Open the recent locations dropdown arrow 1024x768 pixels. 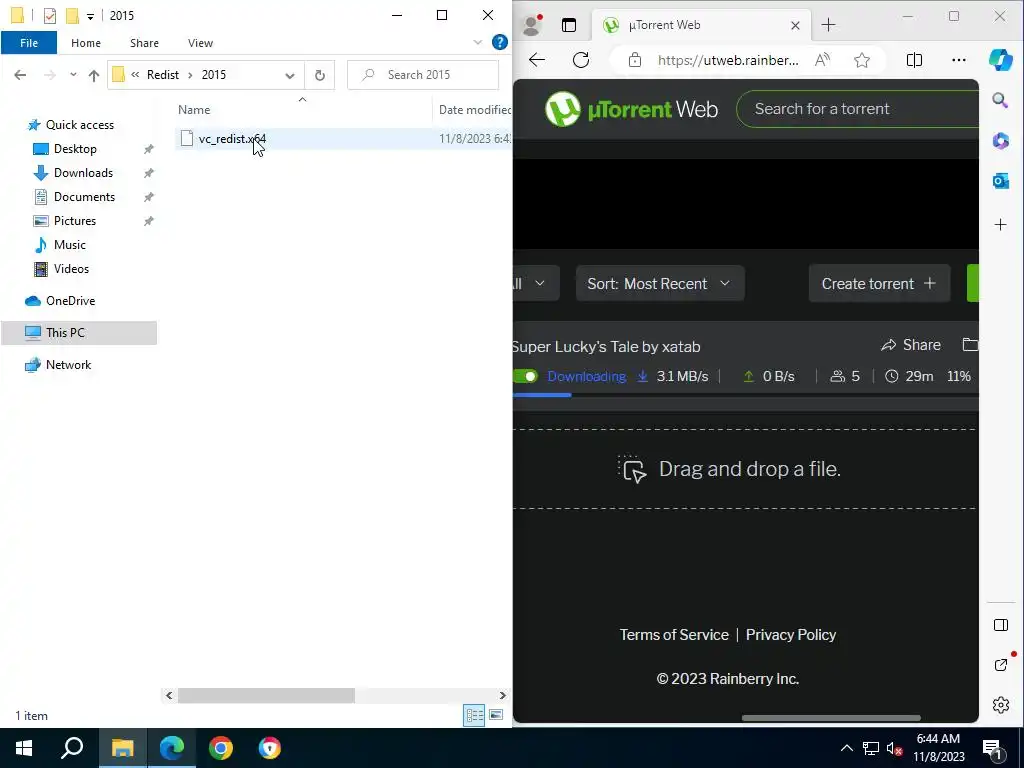73,75
